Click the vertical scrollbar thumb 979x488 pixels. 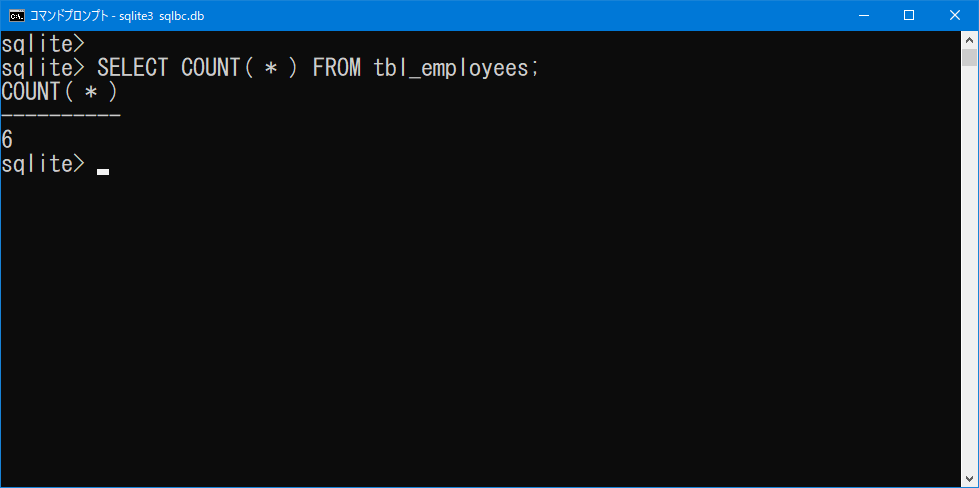969,57
